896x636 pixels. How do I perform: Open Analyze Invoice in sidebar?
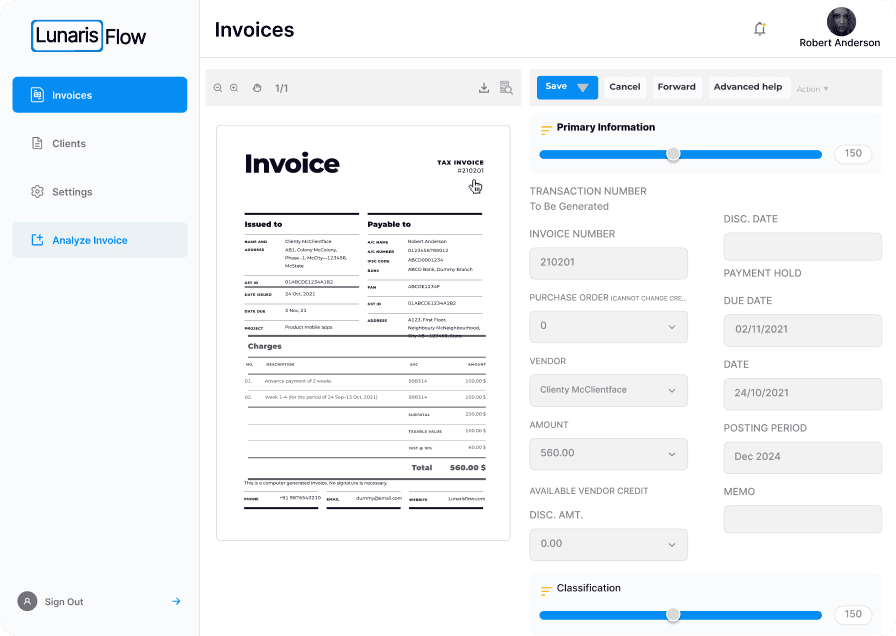pyautogui.click(x=99, y=240)
